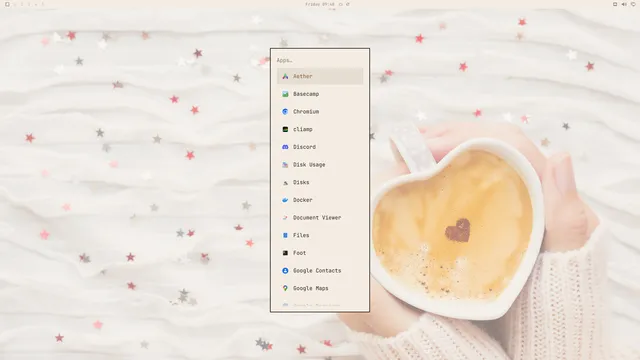Launch Google Maps
640x360 pixels.
(320, 288)
